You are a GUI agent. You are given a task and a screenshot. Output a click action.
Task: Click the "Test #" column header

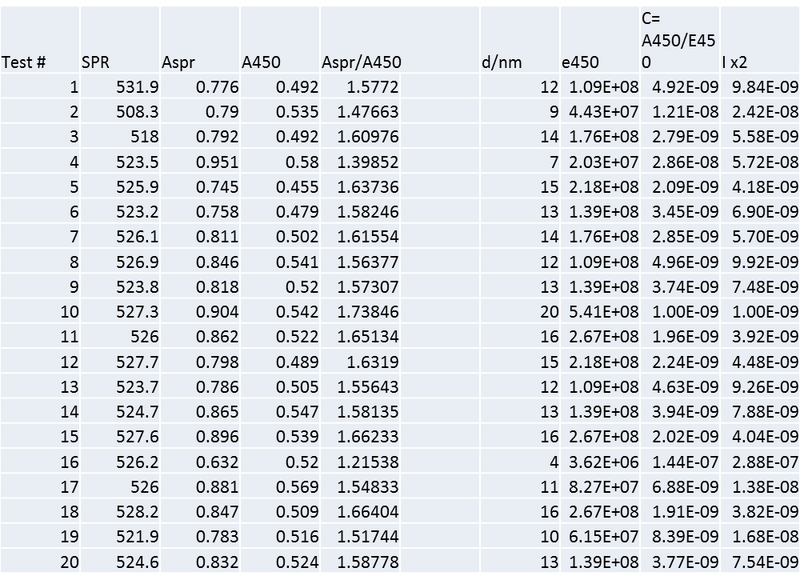tap(26, 63)
